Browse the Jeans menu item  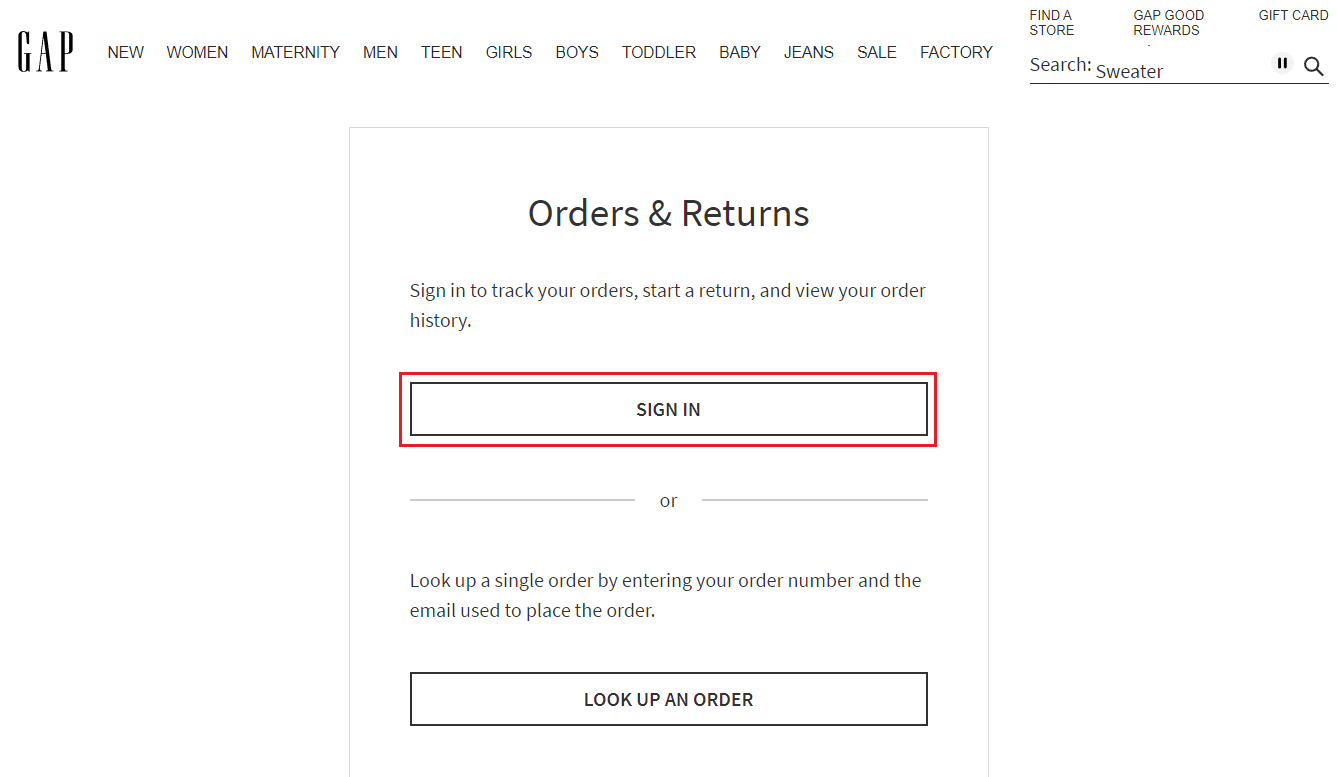(808, 52)
